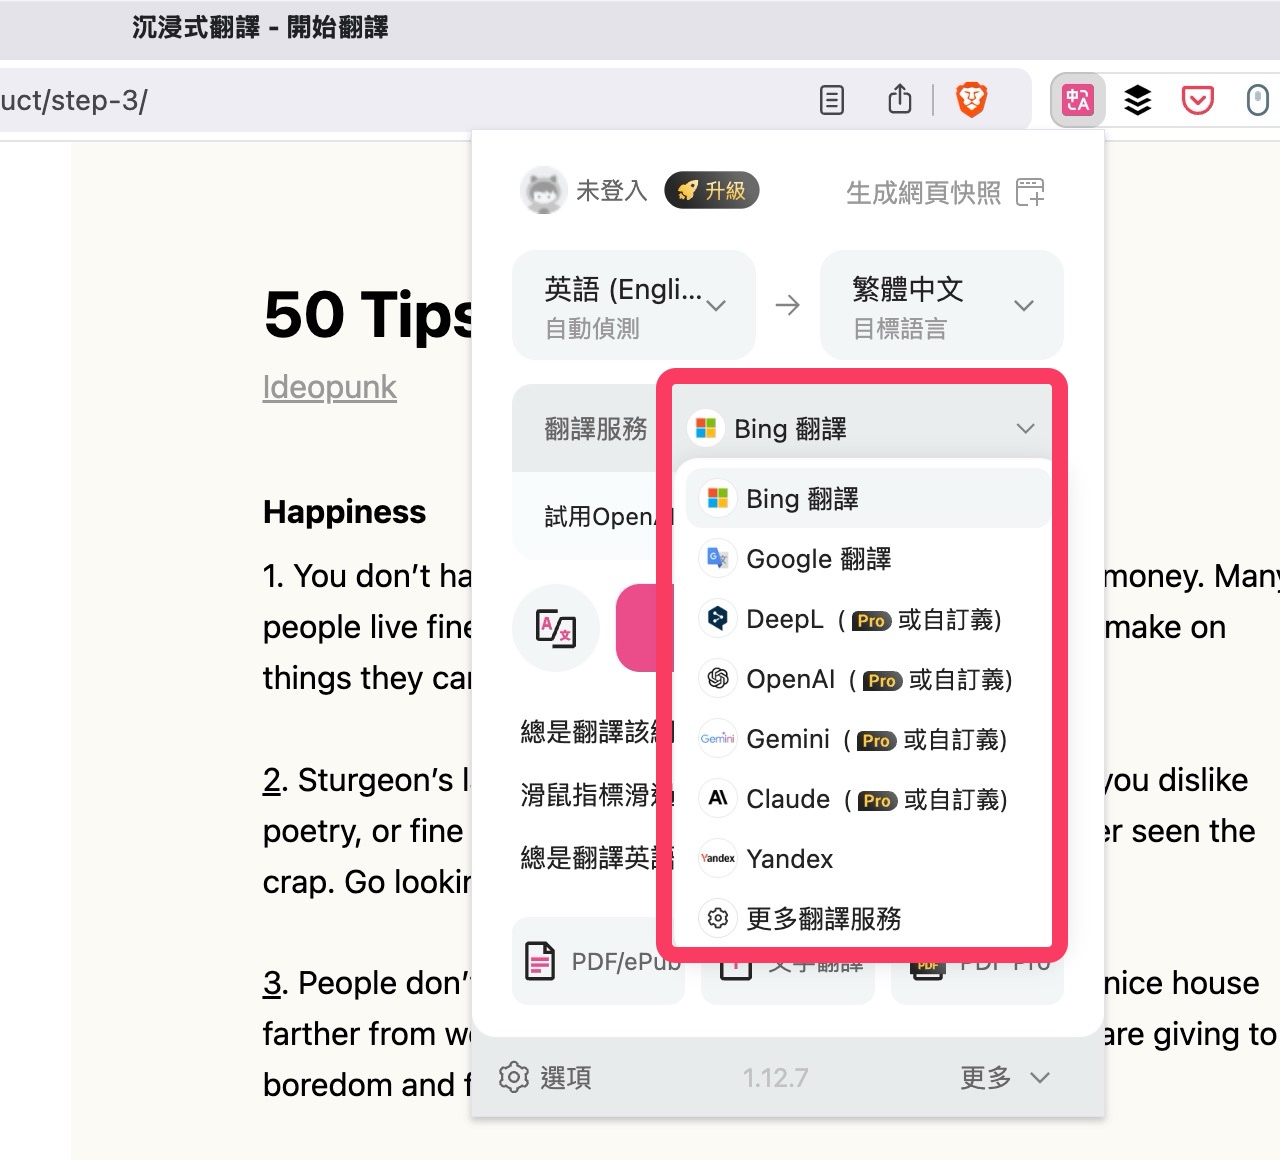
Task: Select Bing 翻譯 from service list
Action: coord(868,499)
